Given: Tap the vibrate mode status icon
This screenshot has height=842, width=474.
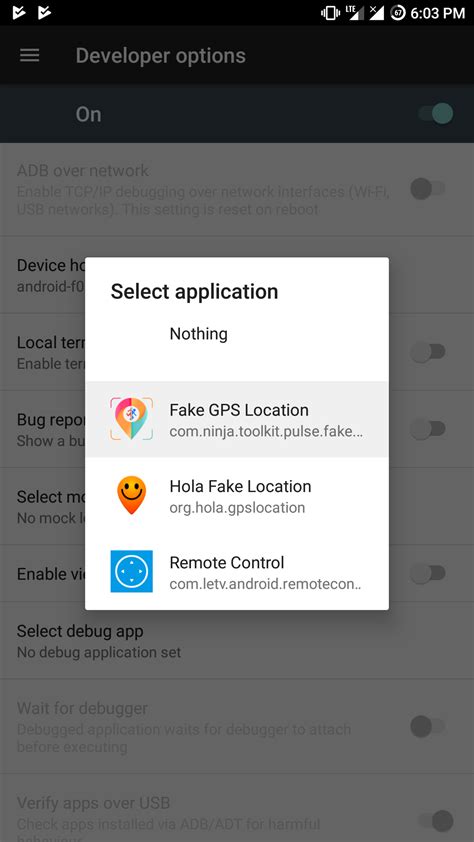Looking at the screenshot, I should 330,13.
